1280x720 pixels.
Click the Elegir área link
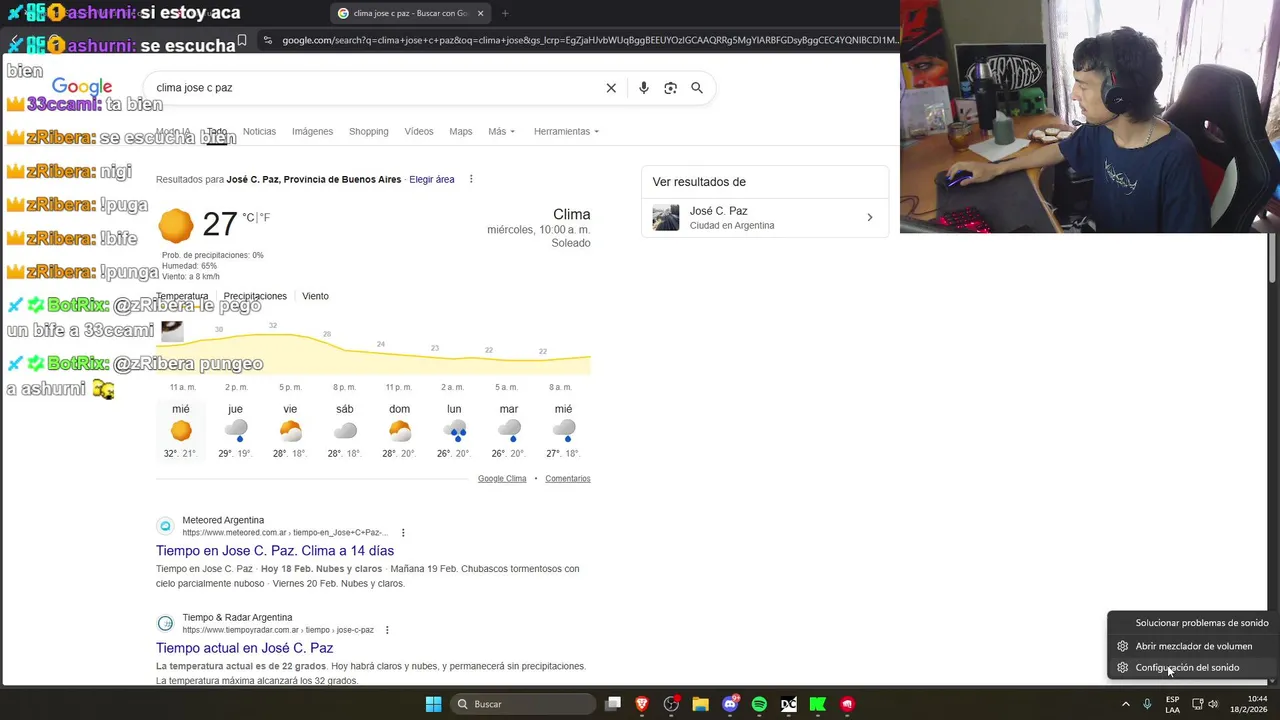pos(432,180)
